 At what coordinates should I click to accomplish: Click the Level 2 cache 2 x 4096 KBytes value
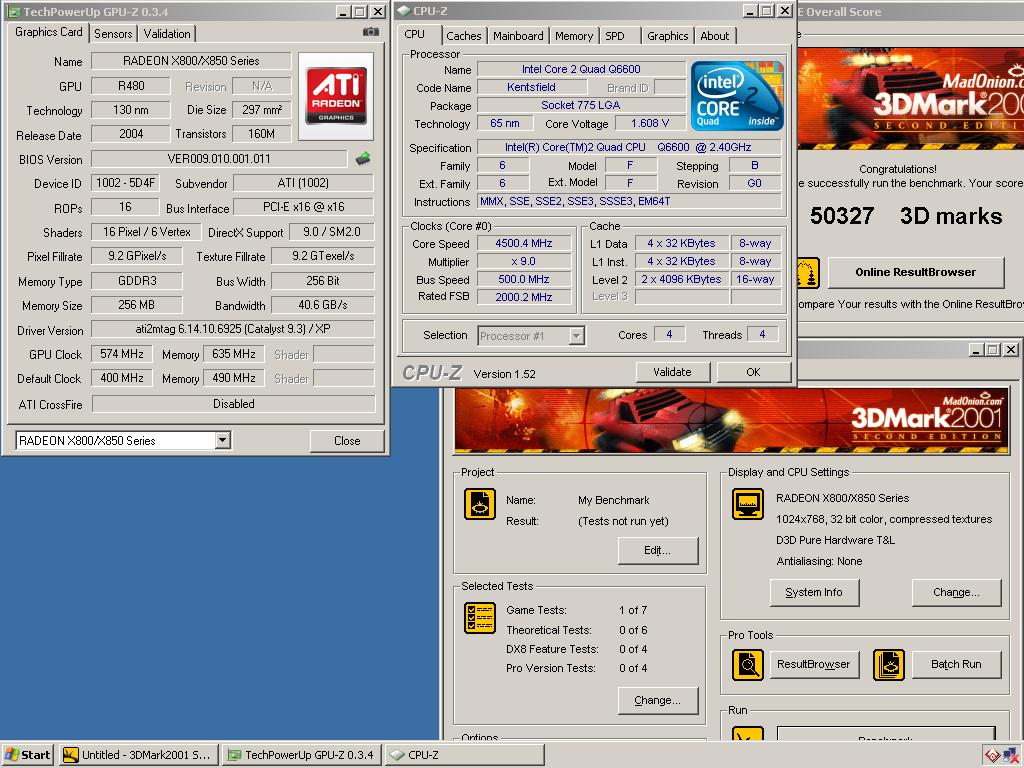pyautogui.click(x=681, y=279)
